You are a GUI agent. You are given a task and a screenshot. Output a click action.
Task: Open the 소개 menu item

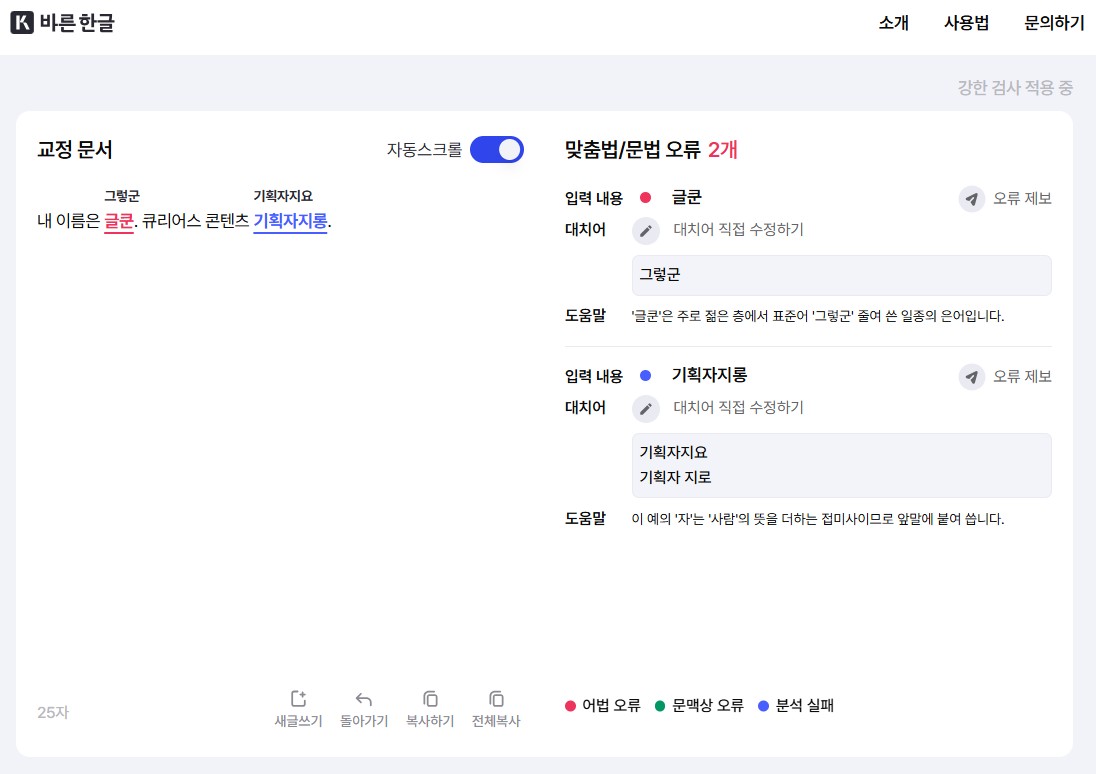pos(893,23)
